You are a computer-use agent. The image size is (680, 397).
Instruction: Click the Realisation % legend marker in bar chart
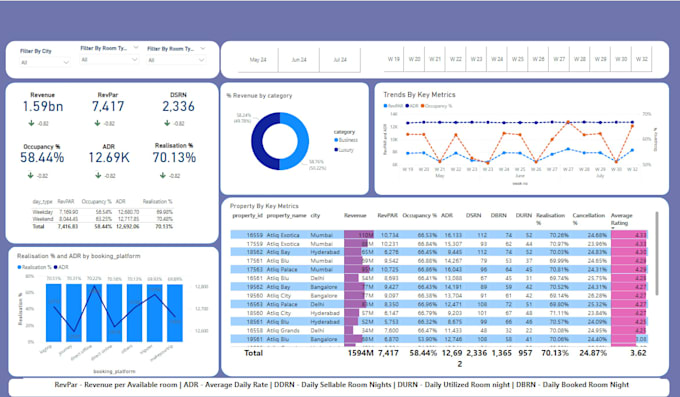[x=19, y=267]
